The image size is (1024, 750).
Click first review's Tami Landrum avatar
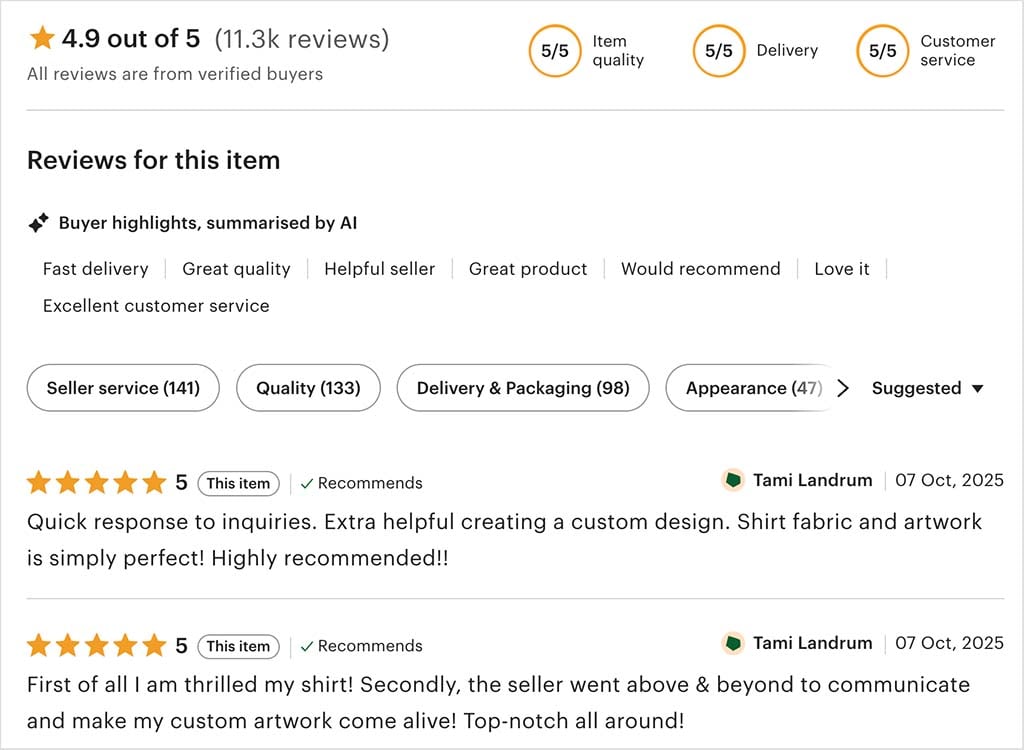(x=733, y=481)
